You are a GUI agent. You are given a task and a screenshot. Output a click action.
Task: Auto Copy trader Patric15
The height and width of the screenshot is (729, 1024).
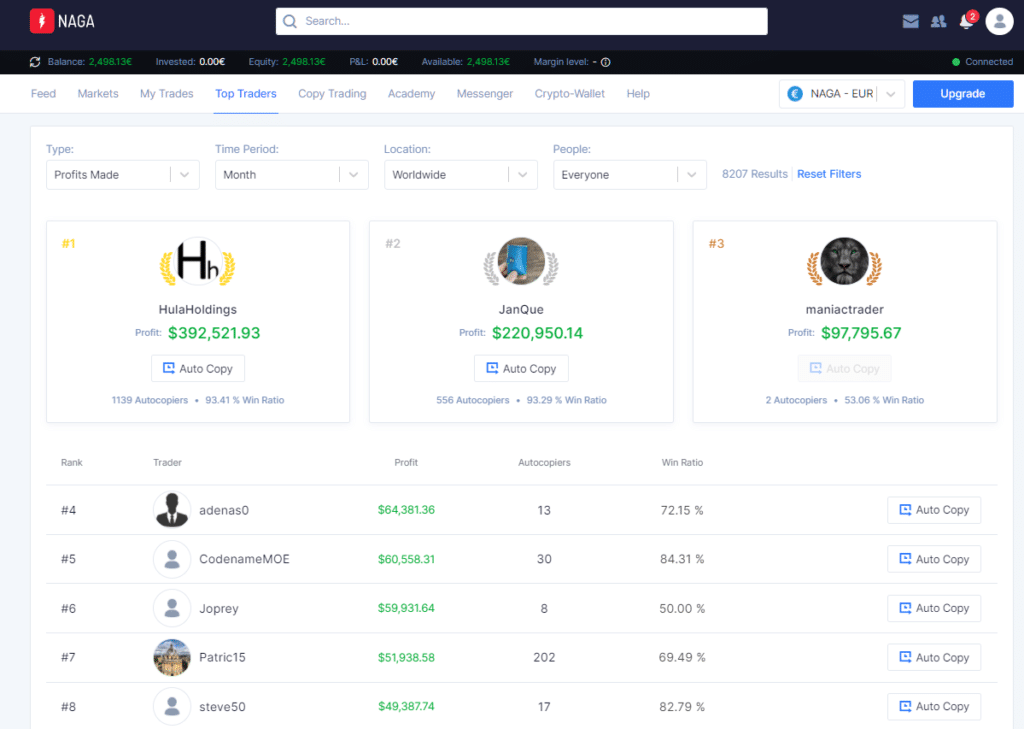pyautogui.click(x=934, y=657)
